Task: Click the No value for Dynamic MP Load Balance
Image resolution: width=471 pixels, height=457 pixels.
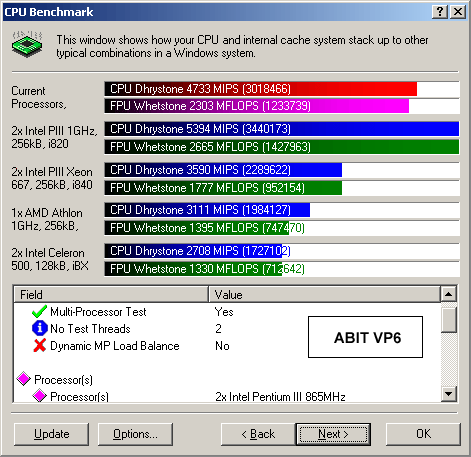Action: coord(222,346)
